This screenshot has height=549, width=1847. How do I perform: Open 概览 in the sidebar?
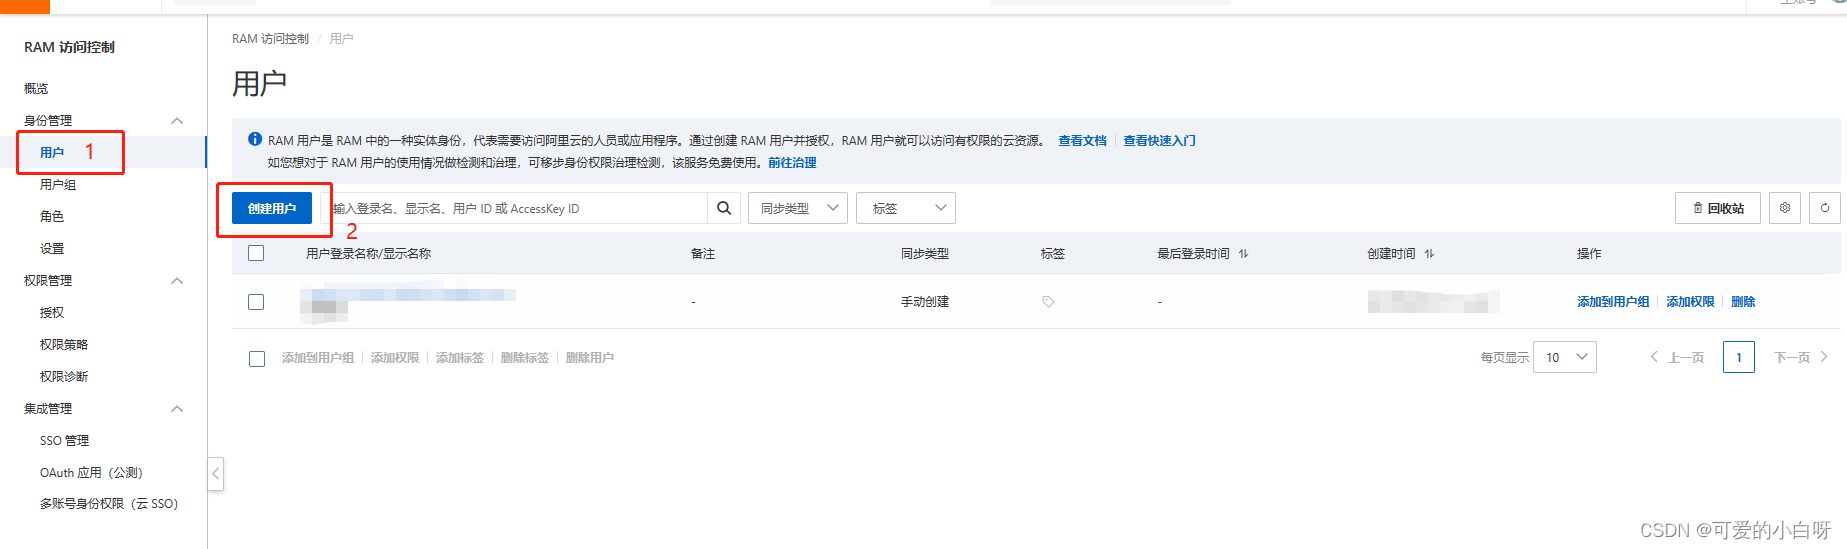36,88
